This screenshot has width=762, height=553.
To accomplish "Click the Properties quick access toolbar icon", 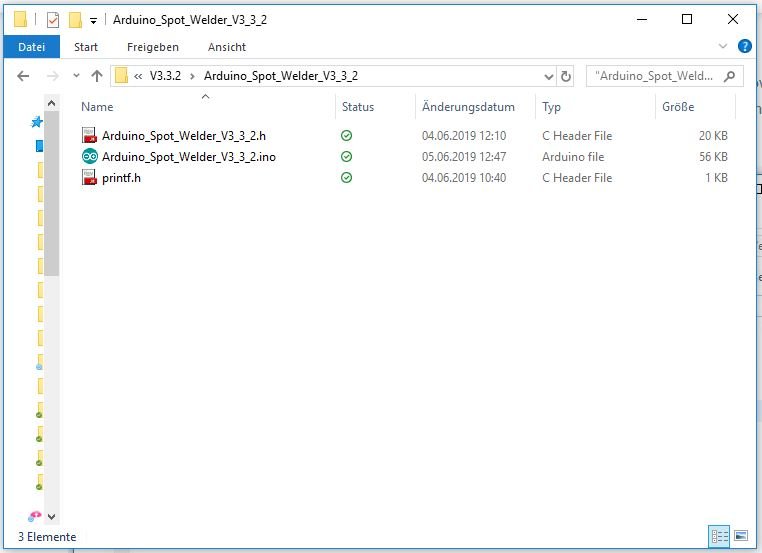I will point(52,20).
